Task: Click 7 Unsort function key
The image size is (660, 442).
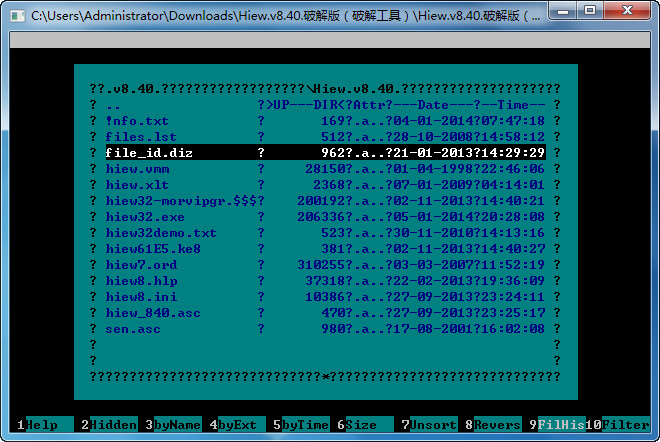Action: pos(429,425)
